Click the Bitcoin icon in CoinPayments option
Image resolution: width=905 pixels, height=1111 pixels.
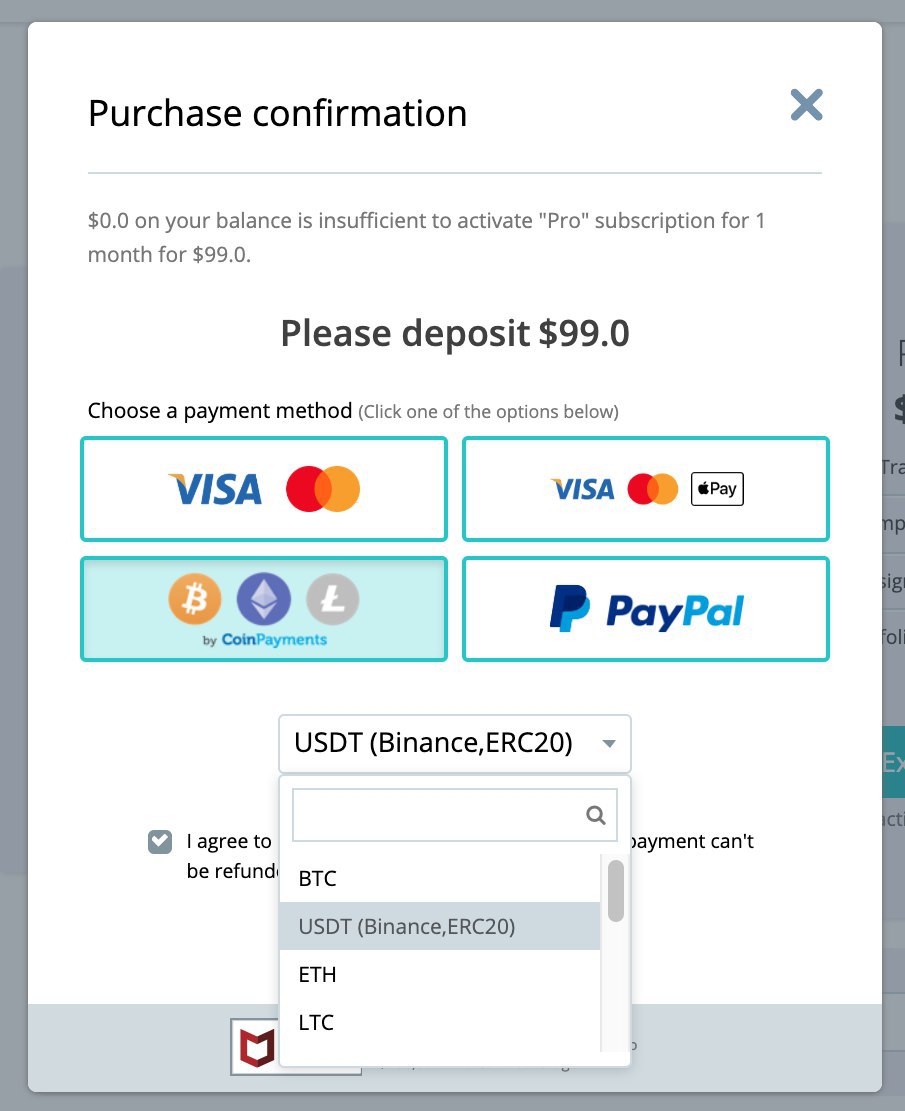[193, 599]
